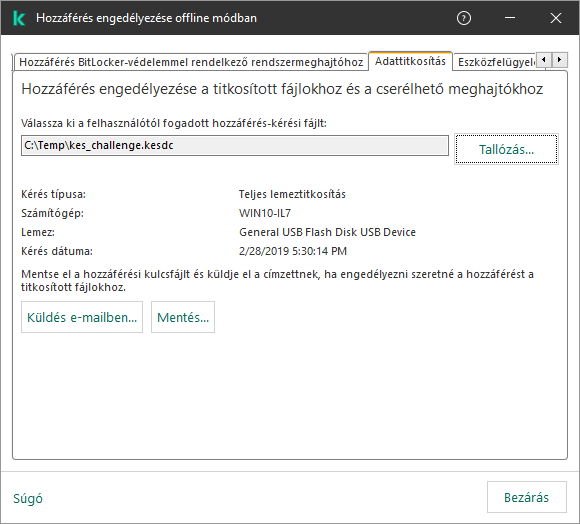The image size is (580, 524).
Task: Click the Bezárás button
Action: pos(526,497)
